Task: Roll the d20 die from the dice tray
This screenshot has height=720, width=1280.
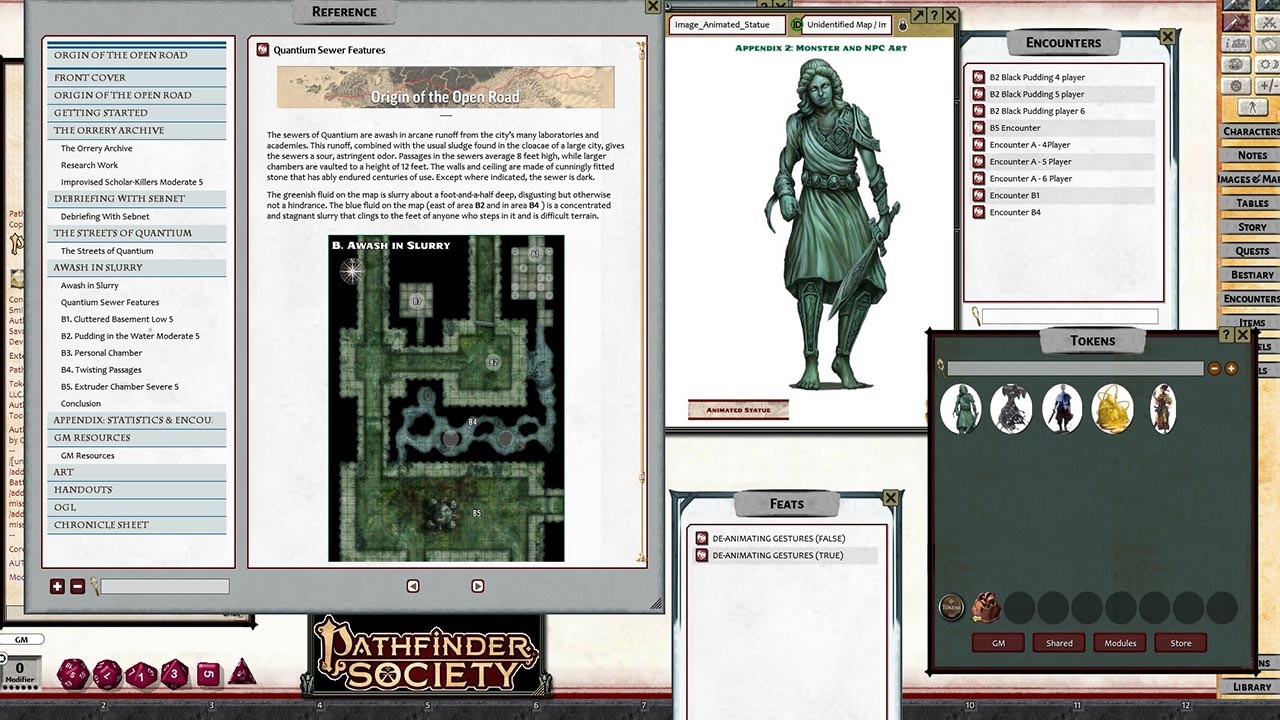Action: [72, 674]
